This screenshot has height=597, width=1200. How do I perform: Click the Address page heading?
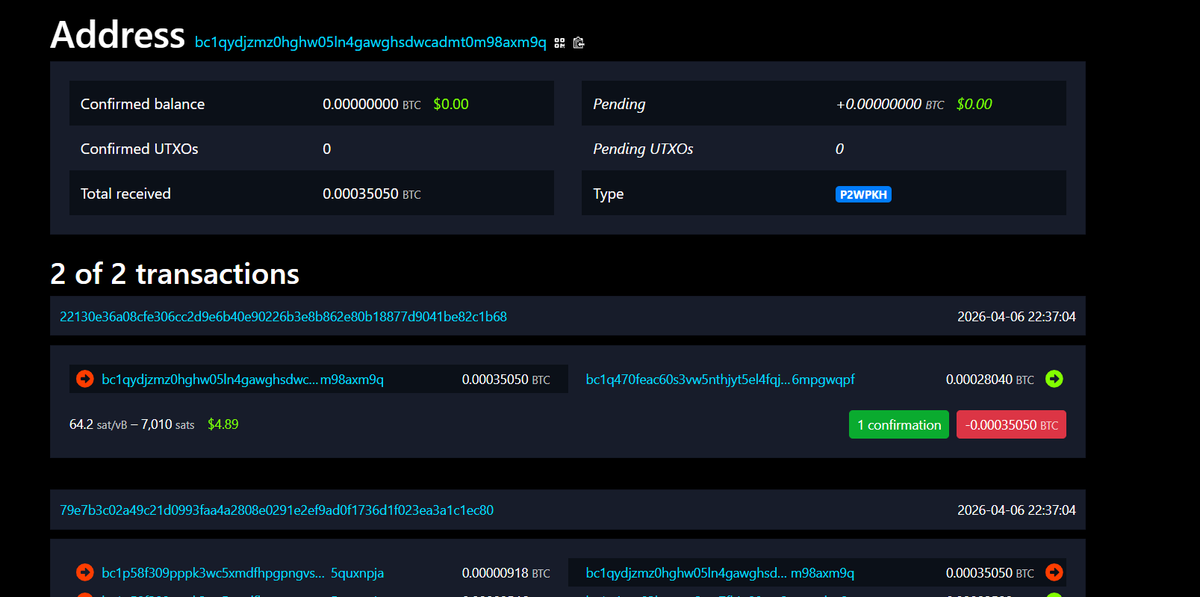[118, 35]
